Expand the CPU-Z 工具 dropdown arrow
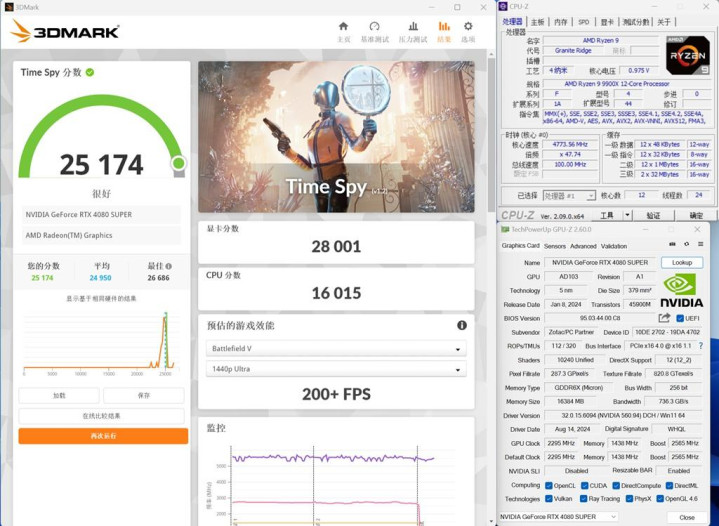719x526 pixels. pos(627,215)
